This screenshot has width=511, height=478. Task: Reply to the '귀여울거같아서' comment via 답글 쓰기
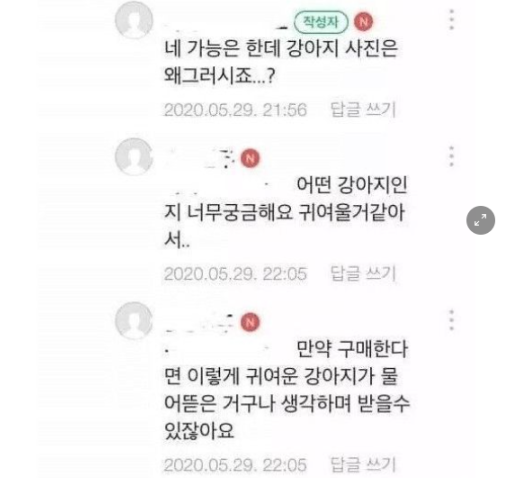363,274
